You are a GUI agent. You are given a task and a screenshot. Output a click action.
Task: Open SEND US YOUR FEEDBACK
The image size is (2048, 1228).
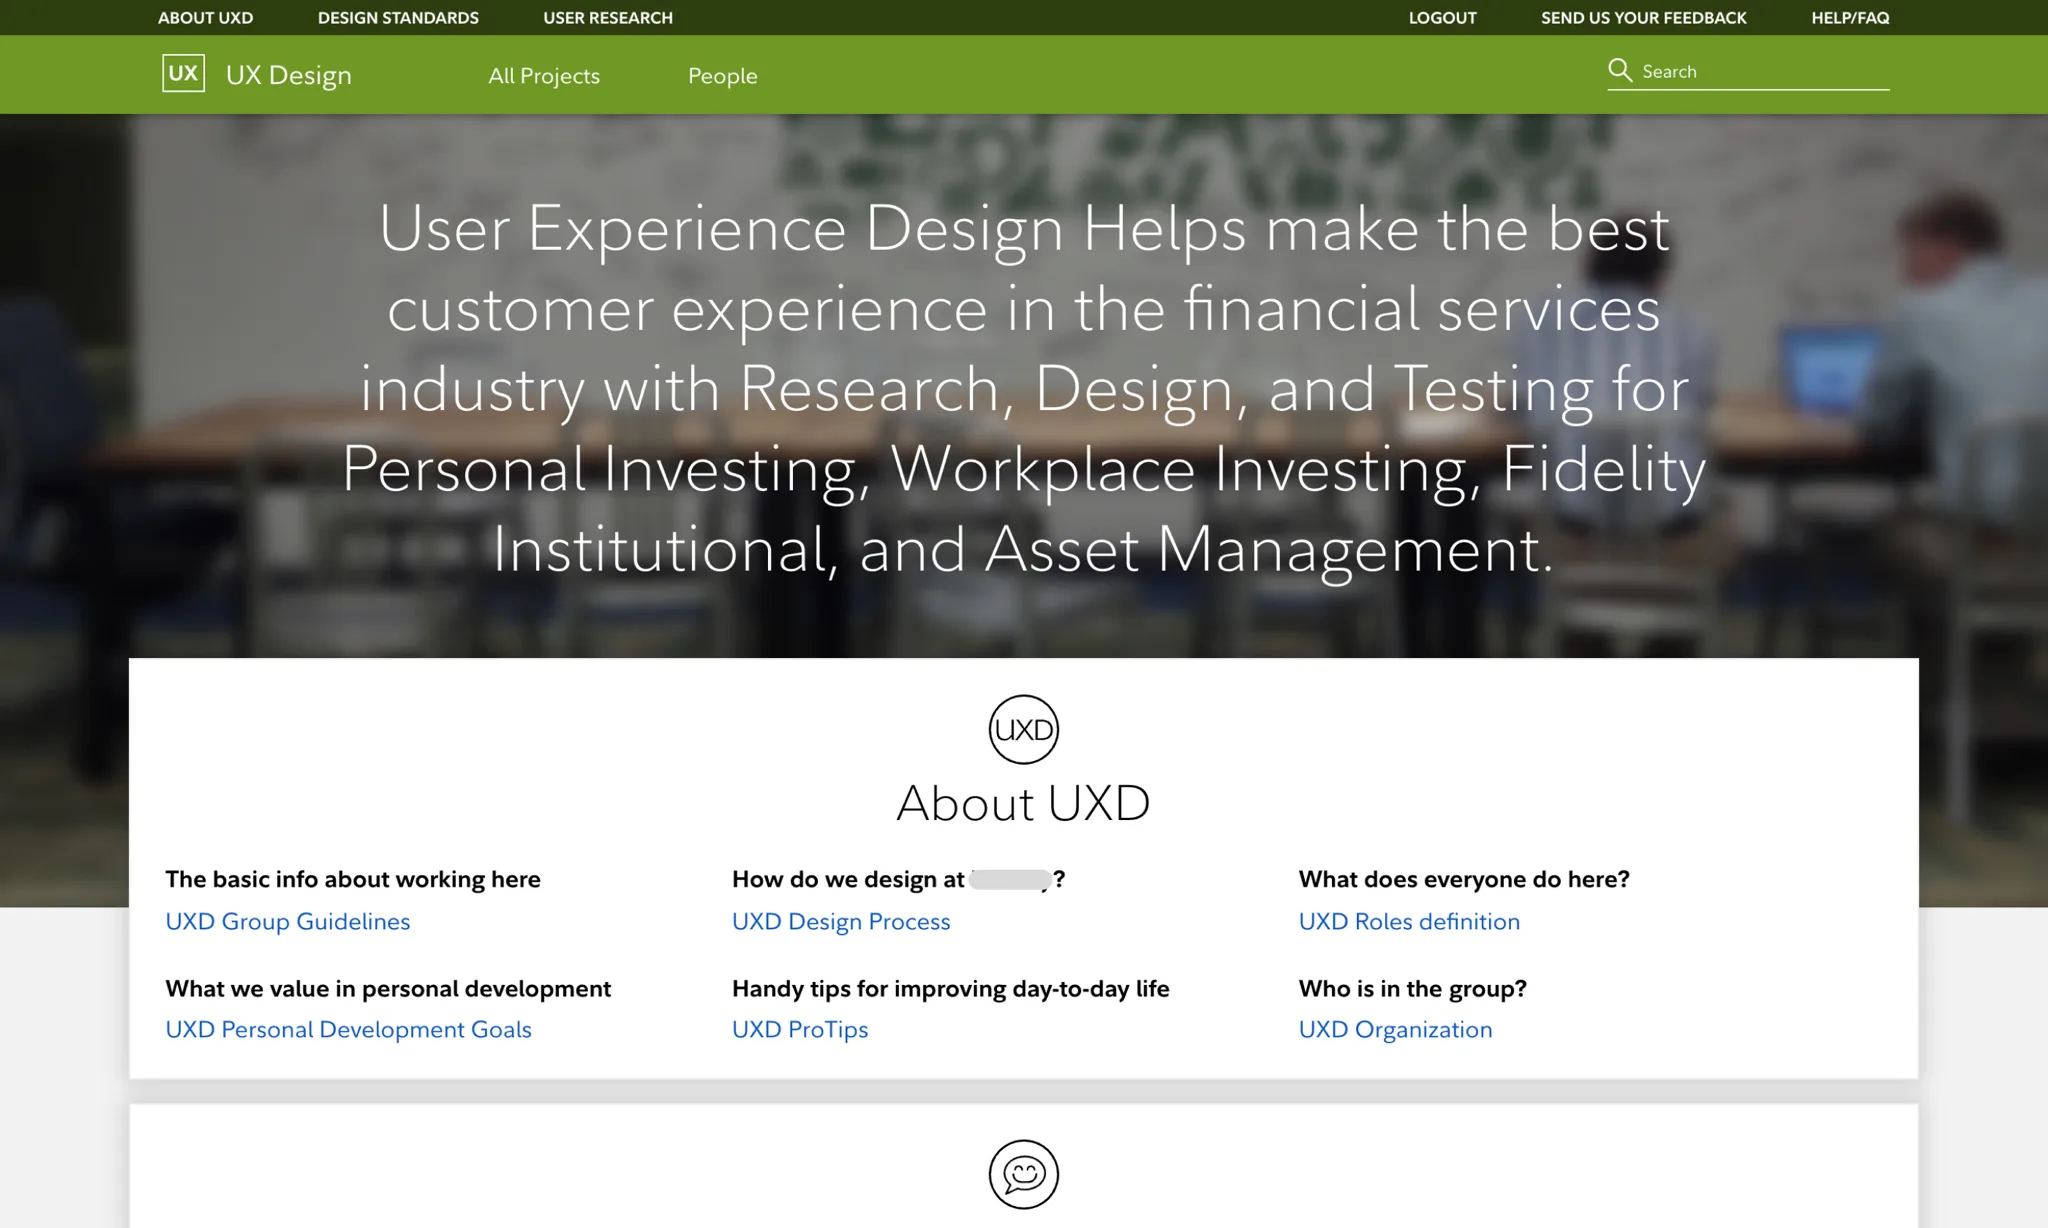(1643, 17)
